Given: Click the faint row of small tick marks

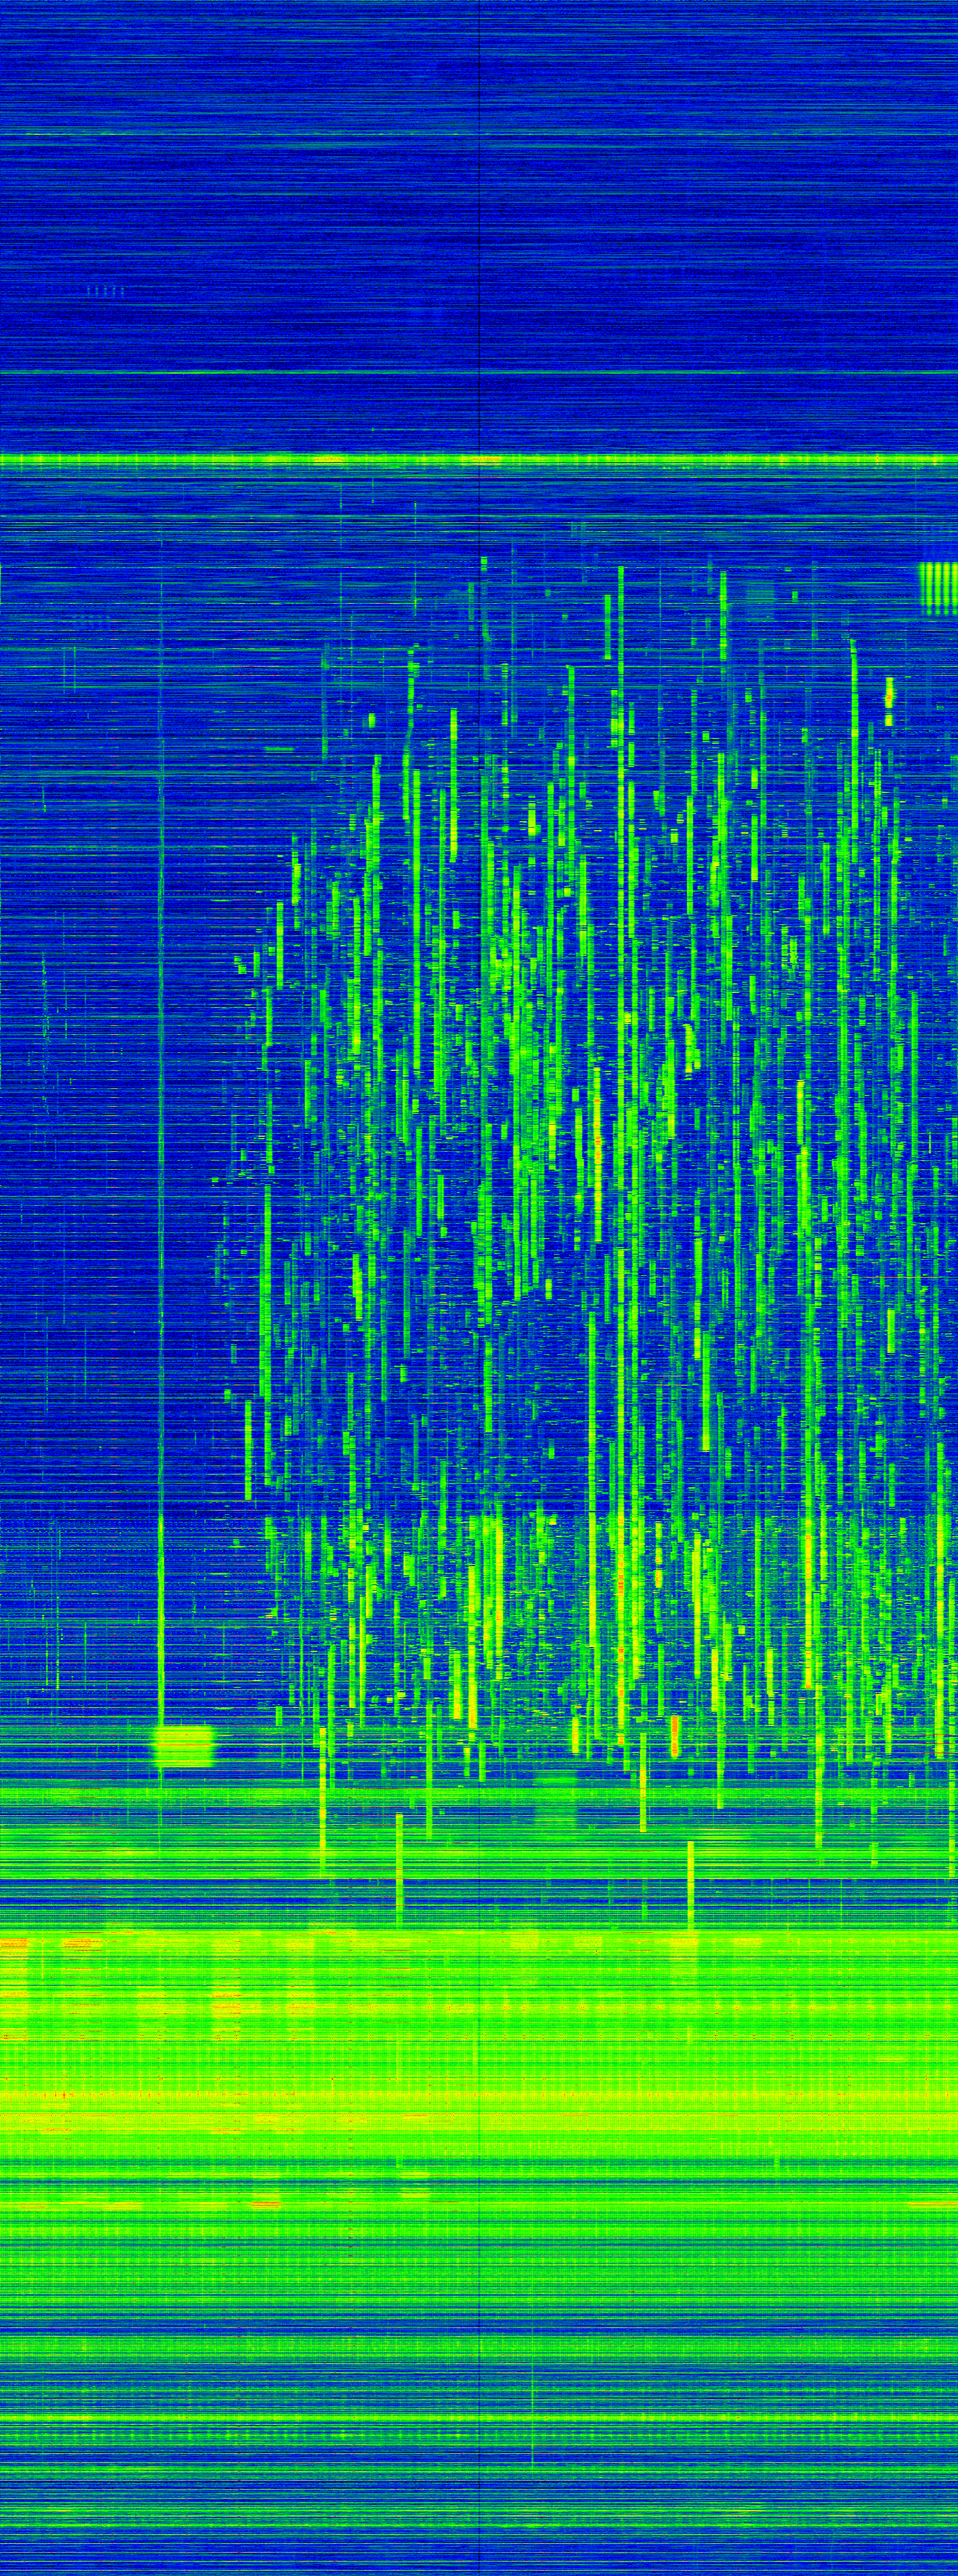Looking at the screenshot, I should (x=105, y=291).
